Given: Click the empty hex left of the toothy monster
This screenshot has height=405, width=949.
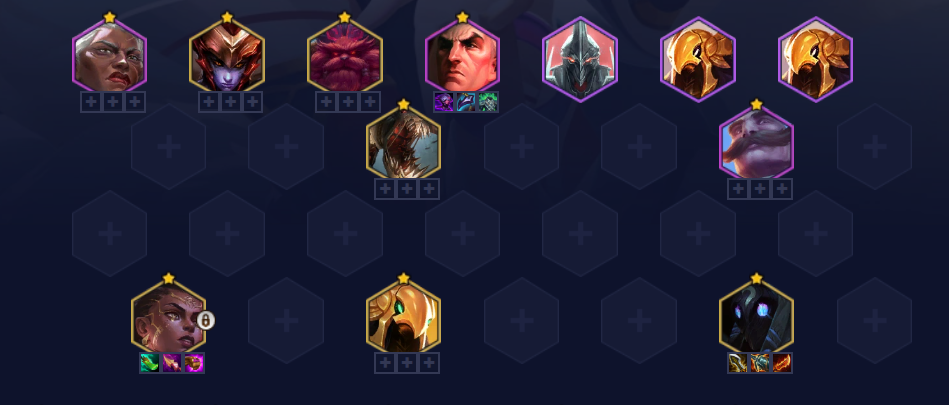Looking at the screenshot, I should (x=286, y=146).
